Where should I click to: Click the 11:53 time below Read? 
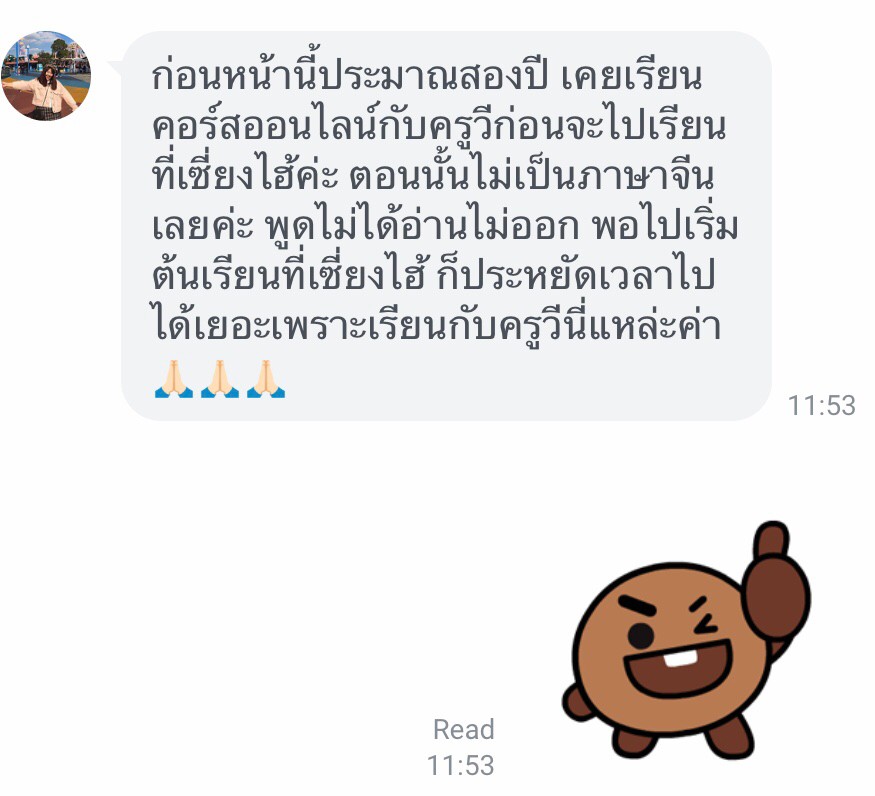[460, 765]
